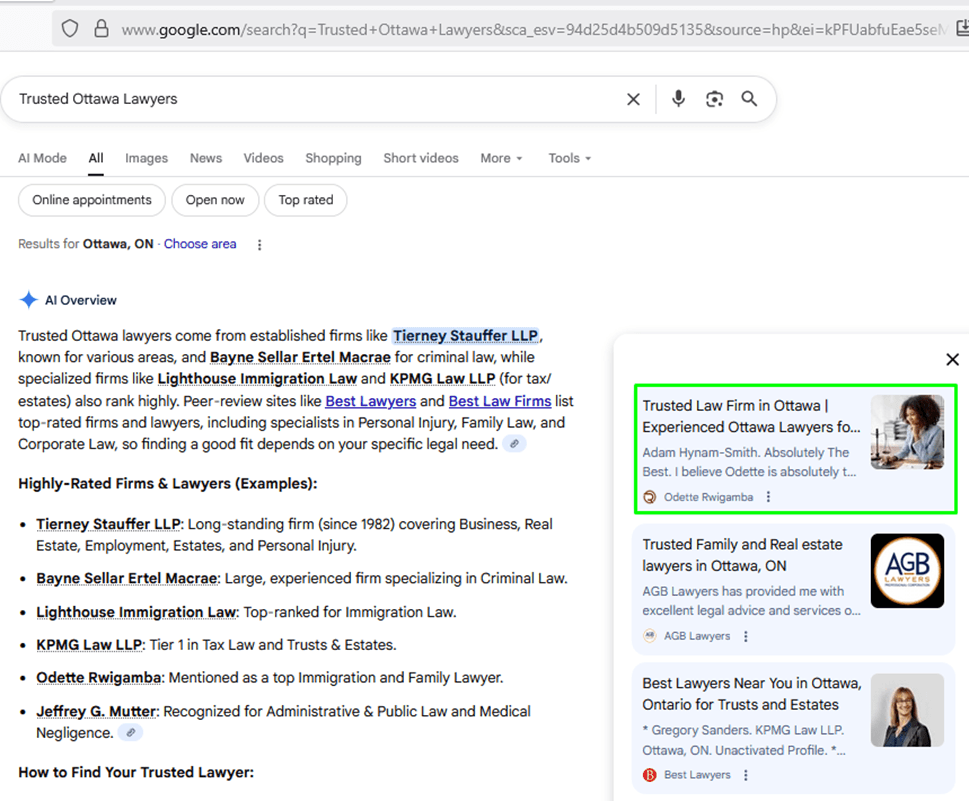This screenshot has height=801, width=969.
Task: Expand the Tools dropdown
Action: click(569, 158)
